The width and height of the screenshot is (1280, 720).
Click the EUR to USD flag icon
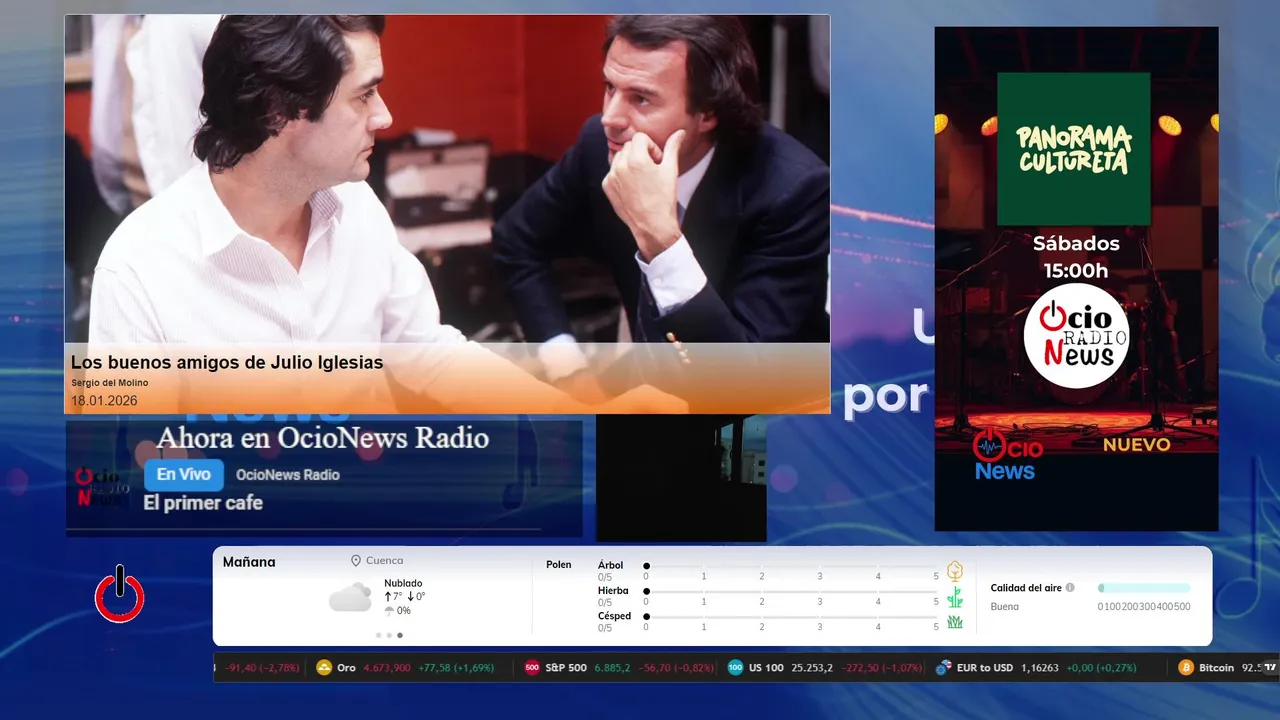coord(943,668)
